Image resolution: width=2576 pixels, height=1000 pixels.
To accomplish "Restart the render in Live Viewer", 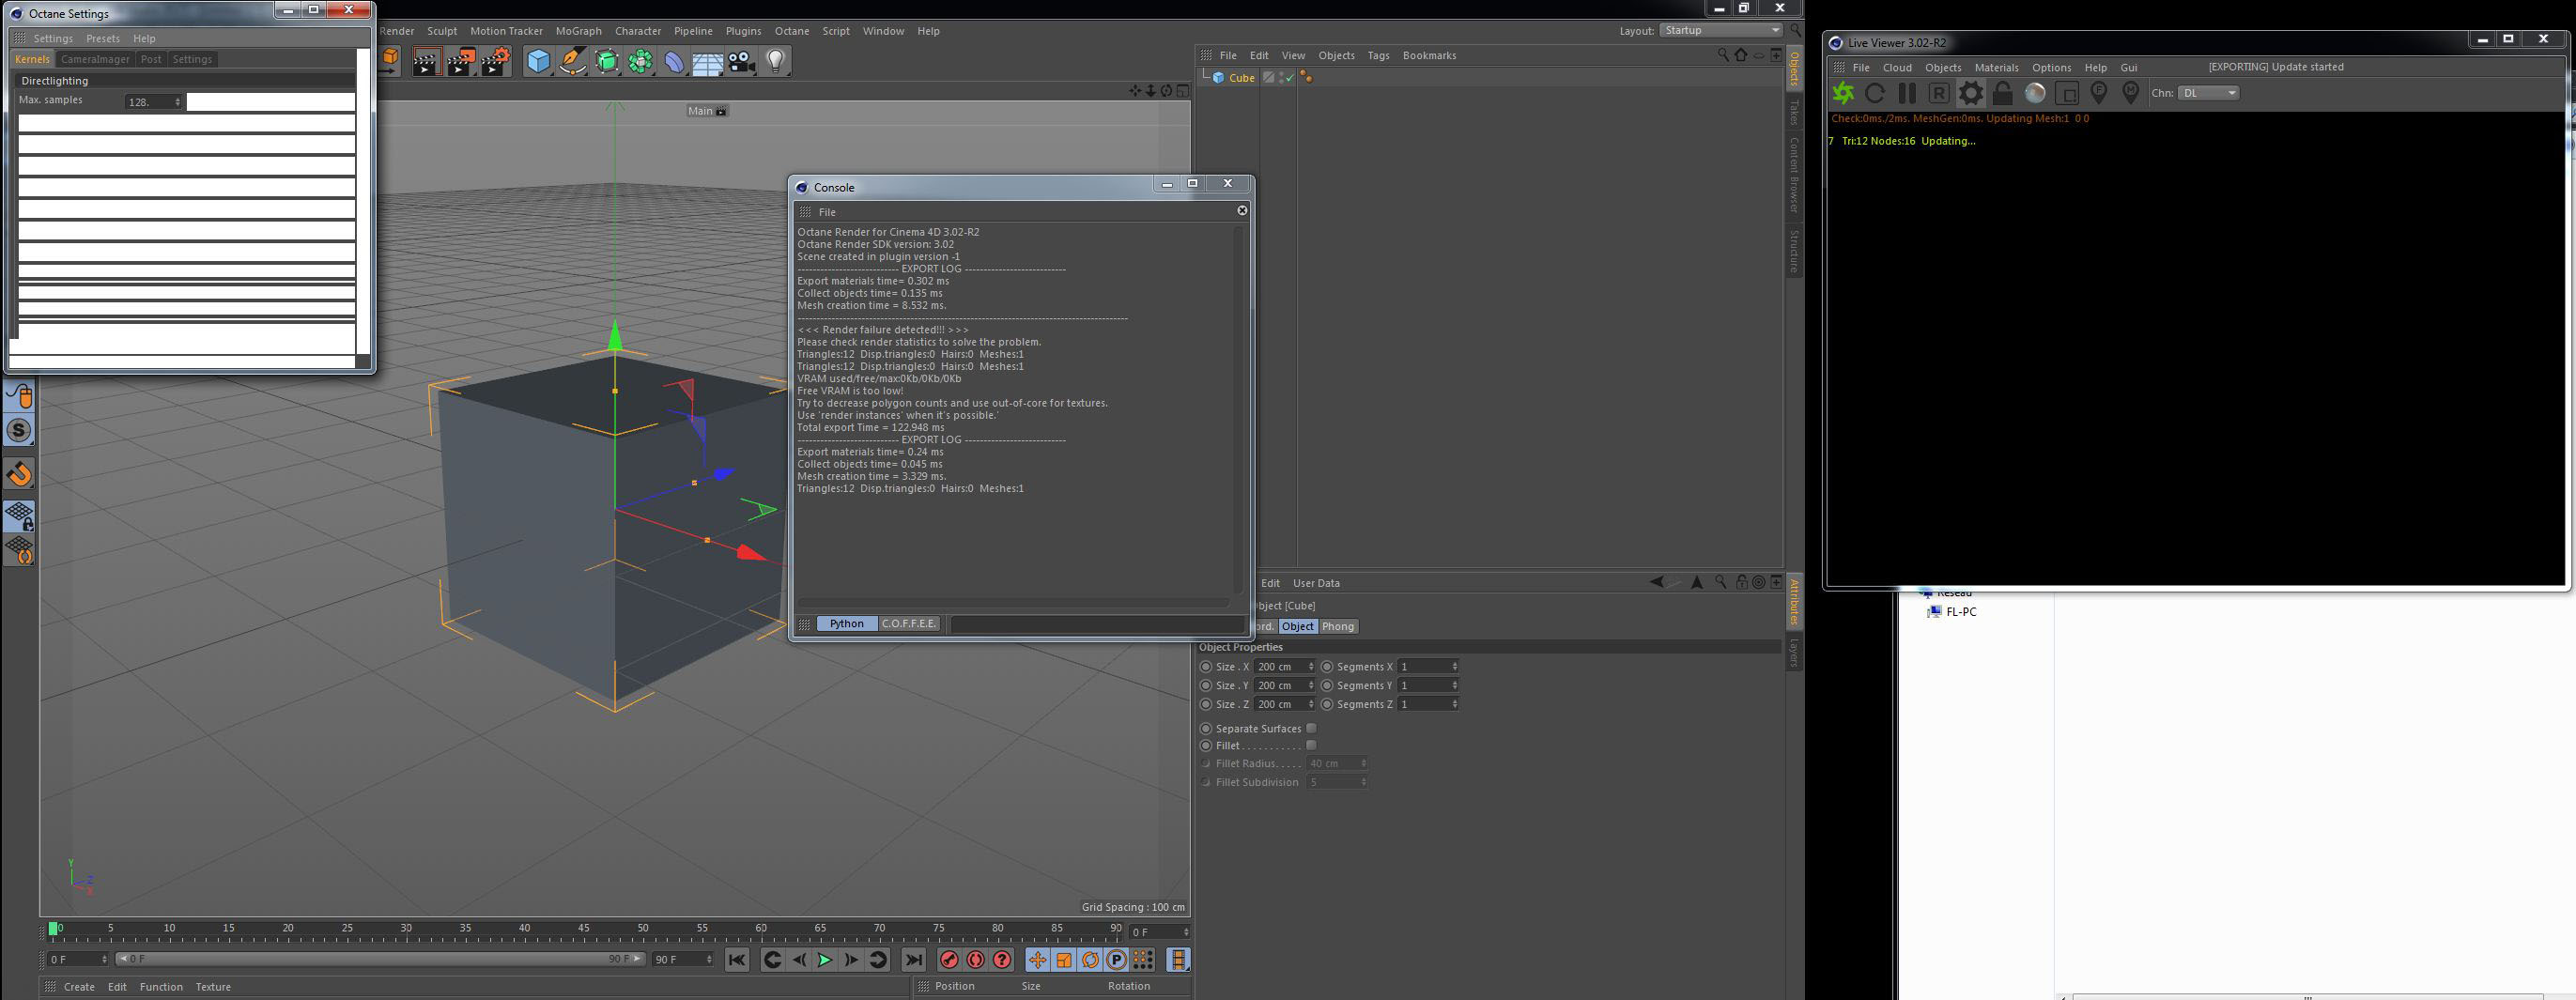I will point(1875,93).
